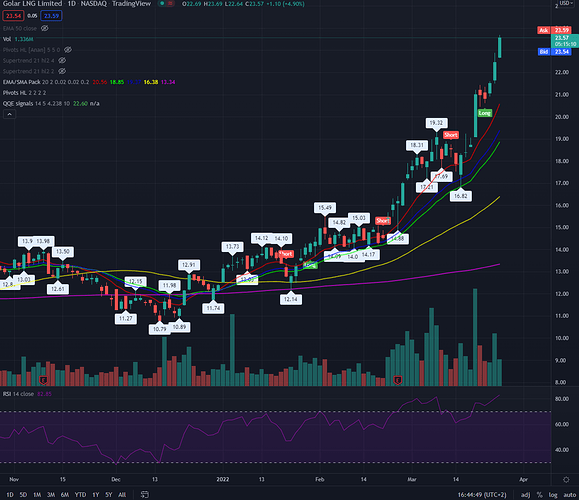
Task: Click the 11.27 pivot low label
Action: pyautogui.click(x=126, y=318)
